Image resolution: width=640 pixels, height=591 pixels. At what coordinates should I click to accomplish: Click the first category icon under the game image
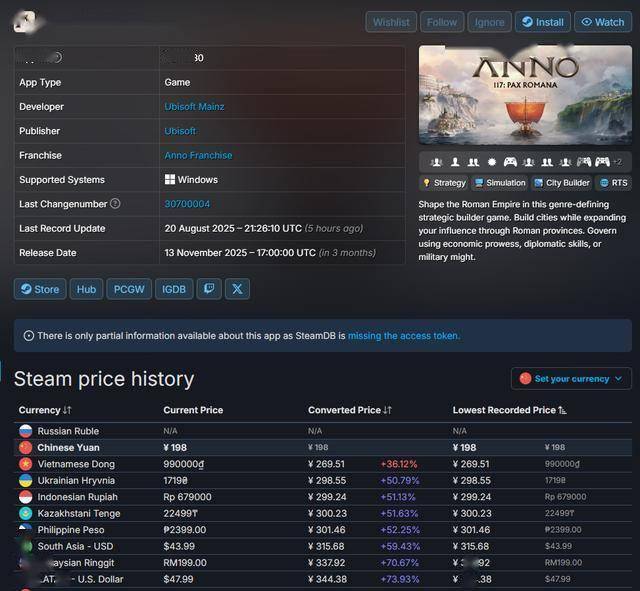[436, 162]
